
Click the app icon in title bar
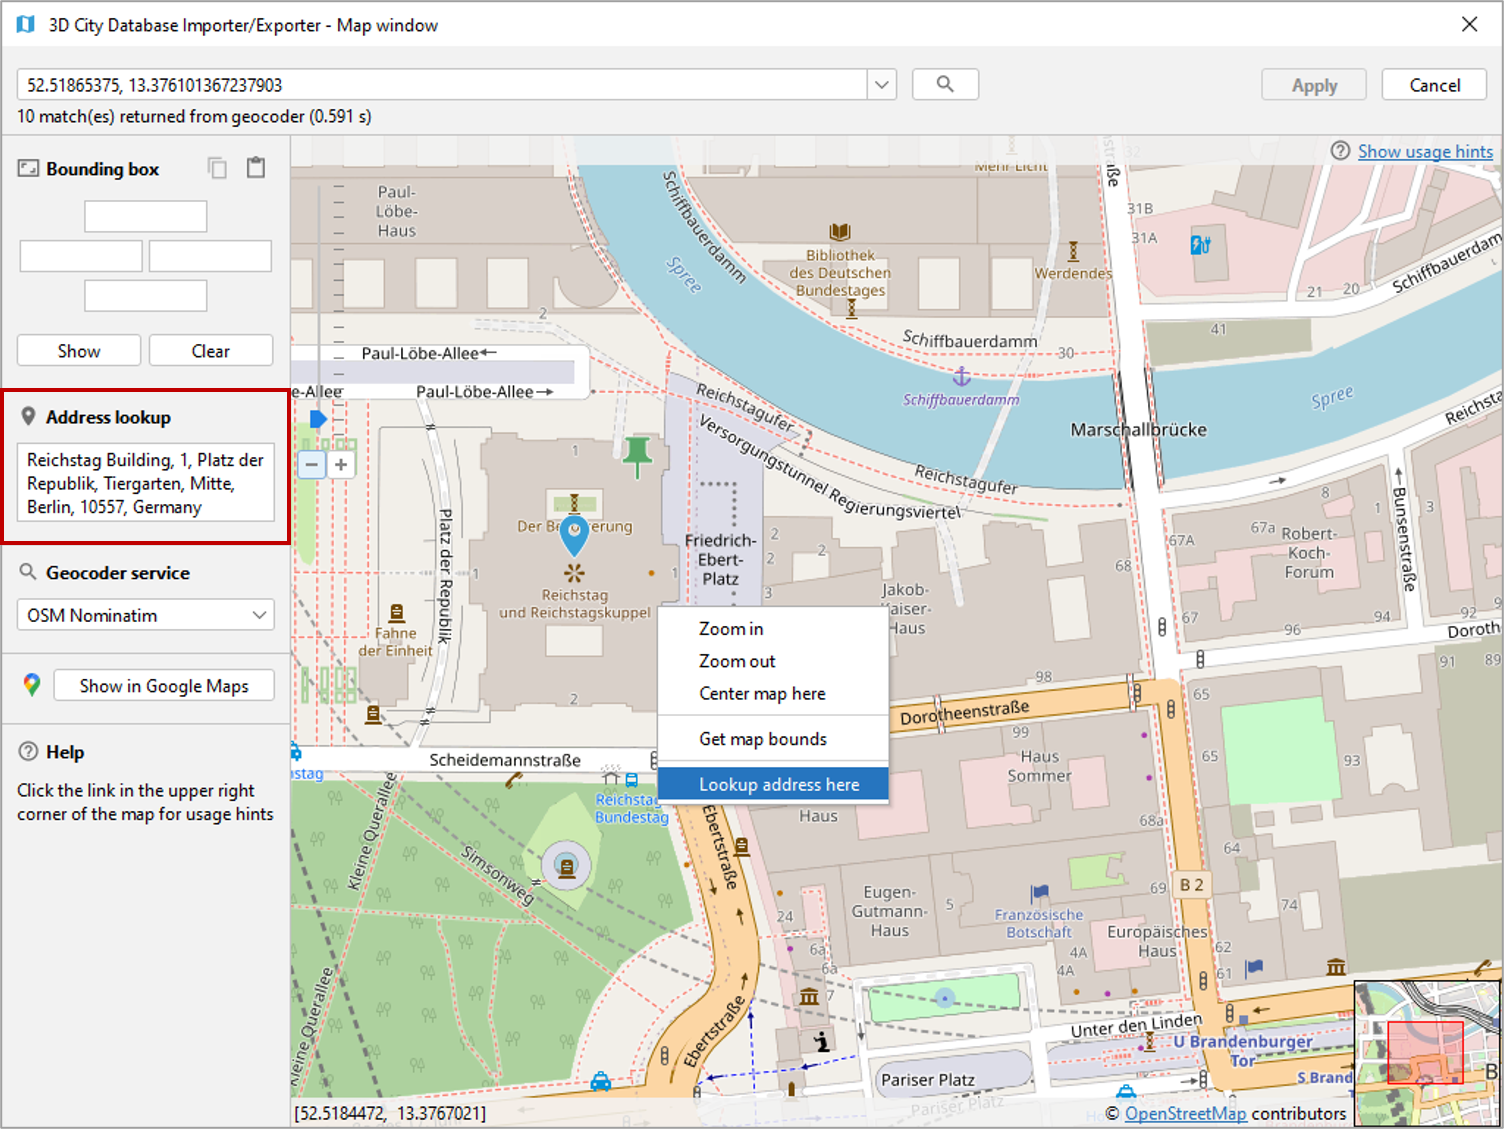tap(25, 24)
